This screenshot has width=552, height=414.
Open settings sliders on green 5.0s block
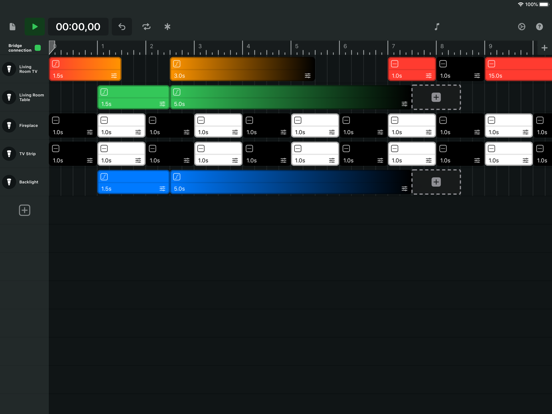coord(404,104)
